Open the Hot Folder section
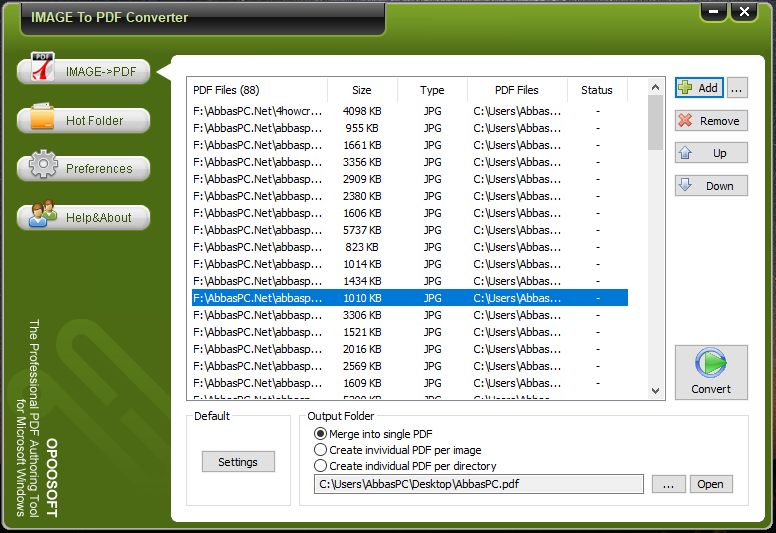The height and width of the screenshot is (533, 776). [83, 120]
